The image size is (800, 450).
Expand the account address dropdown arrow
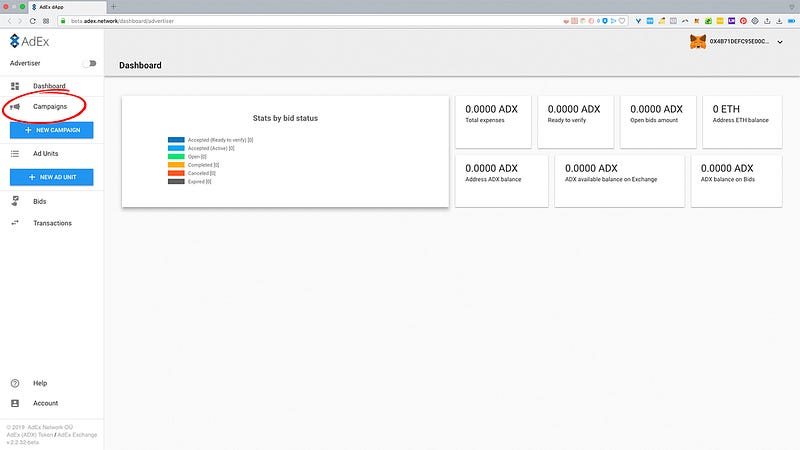pyautogui.click(x=780, y=42)
